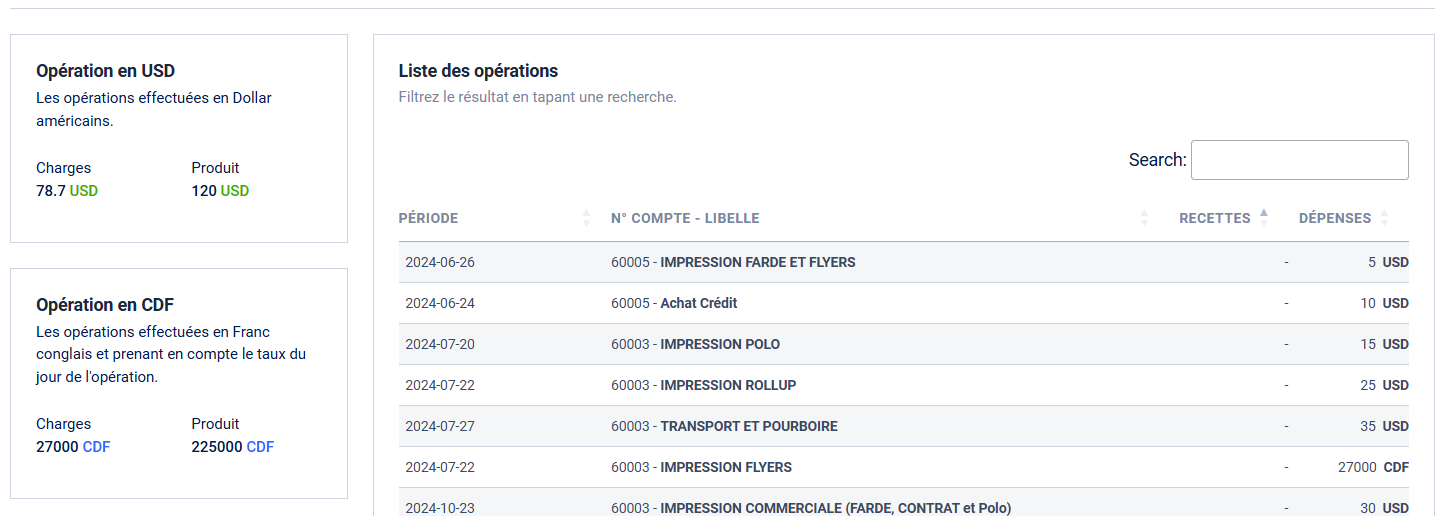Click the RECETTES column sort arrows icon

pos(1264,217)
